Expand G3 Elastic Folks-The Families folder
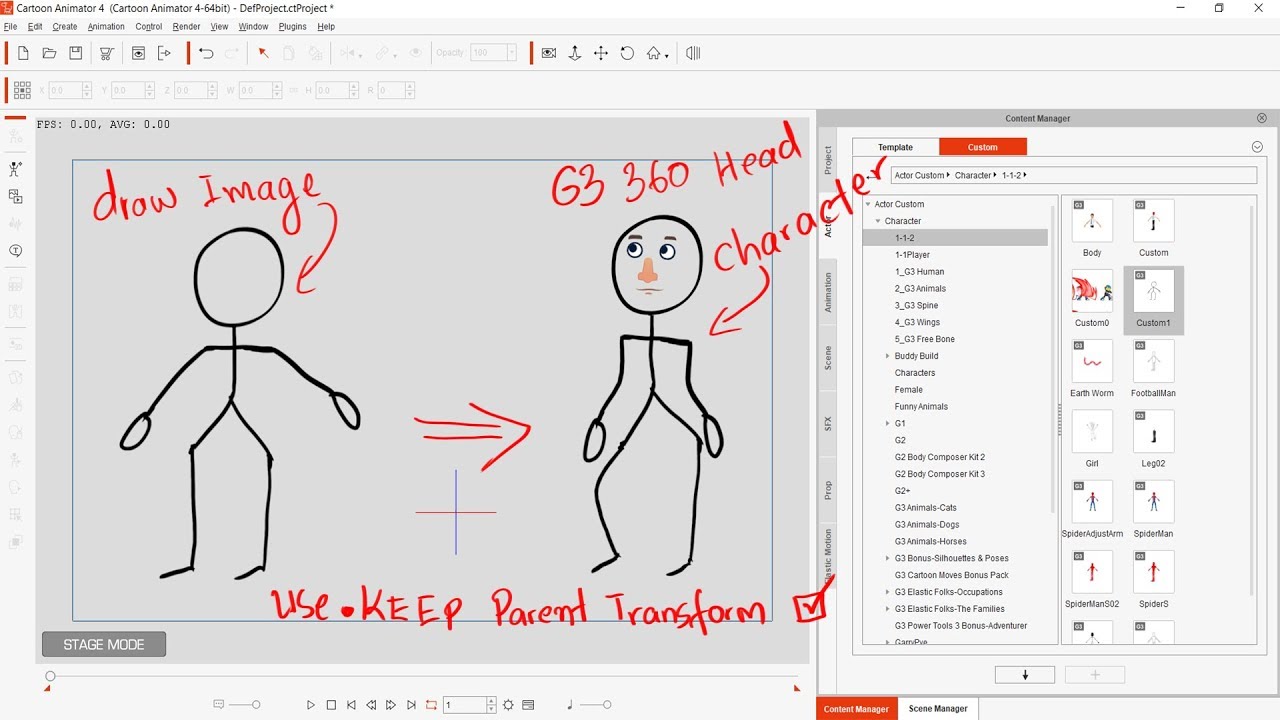The width and height of the screenshot is (1280, 720). [887, 609]
